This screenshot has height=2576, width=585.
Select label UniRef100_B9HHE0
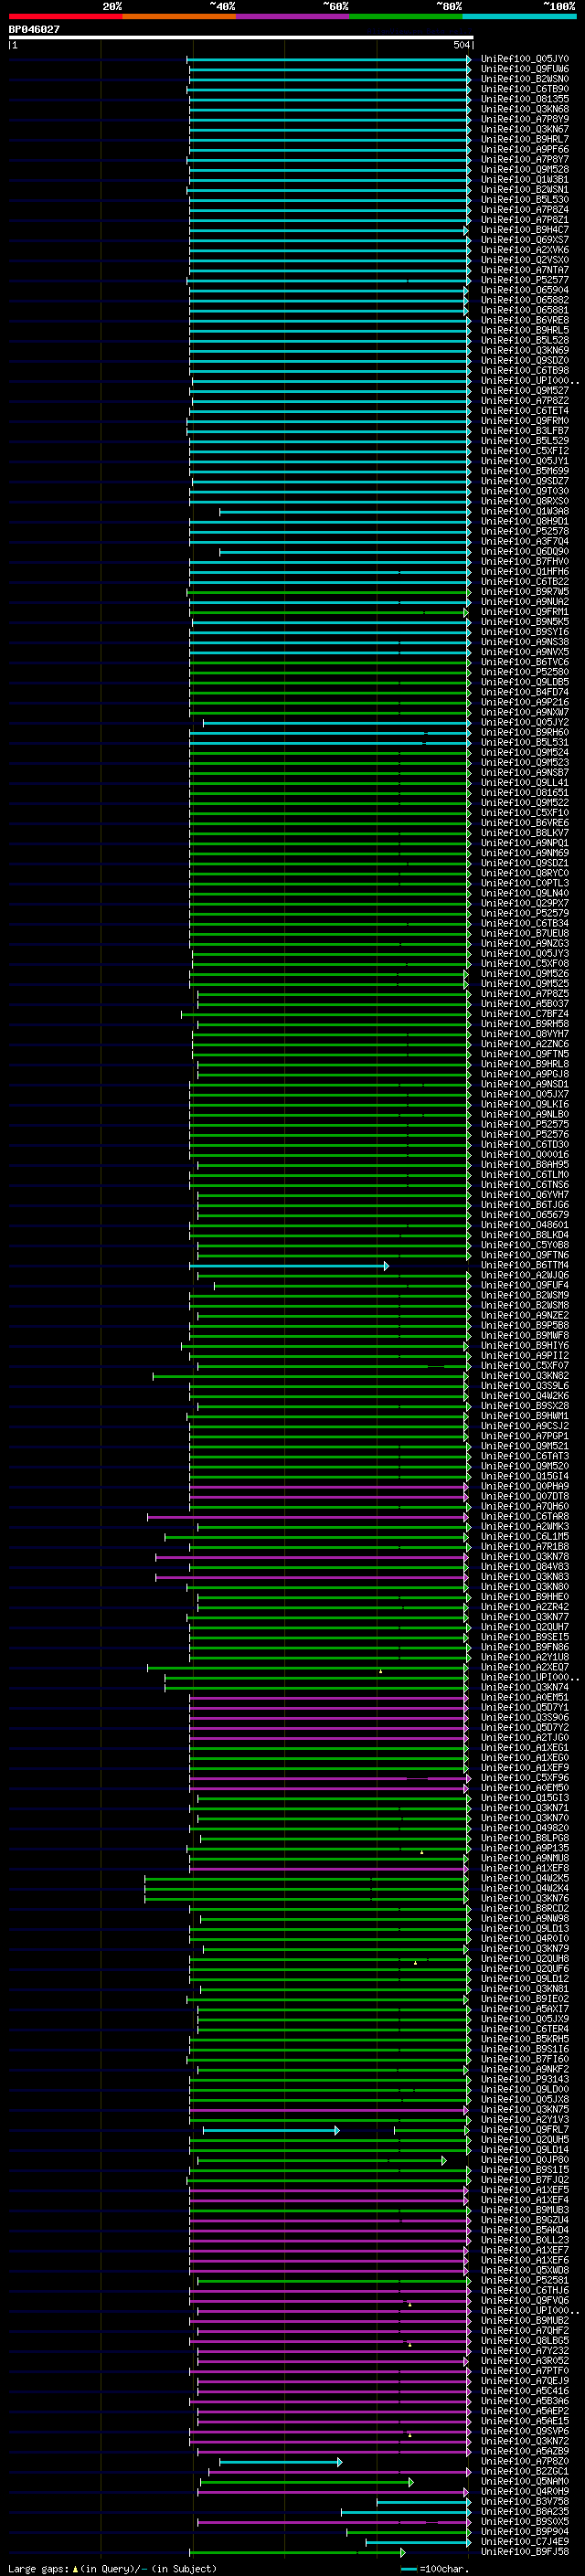point(524,1597)
